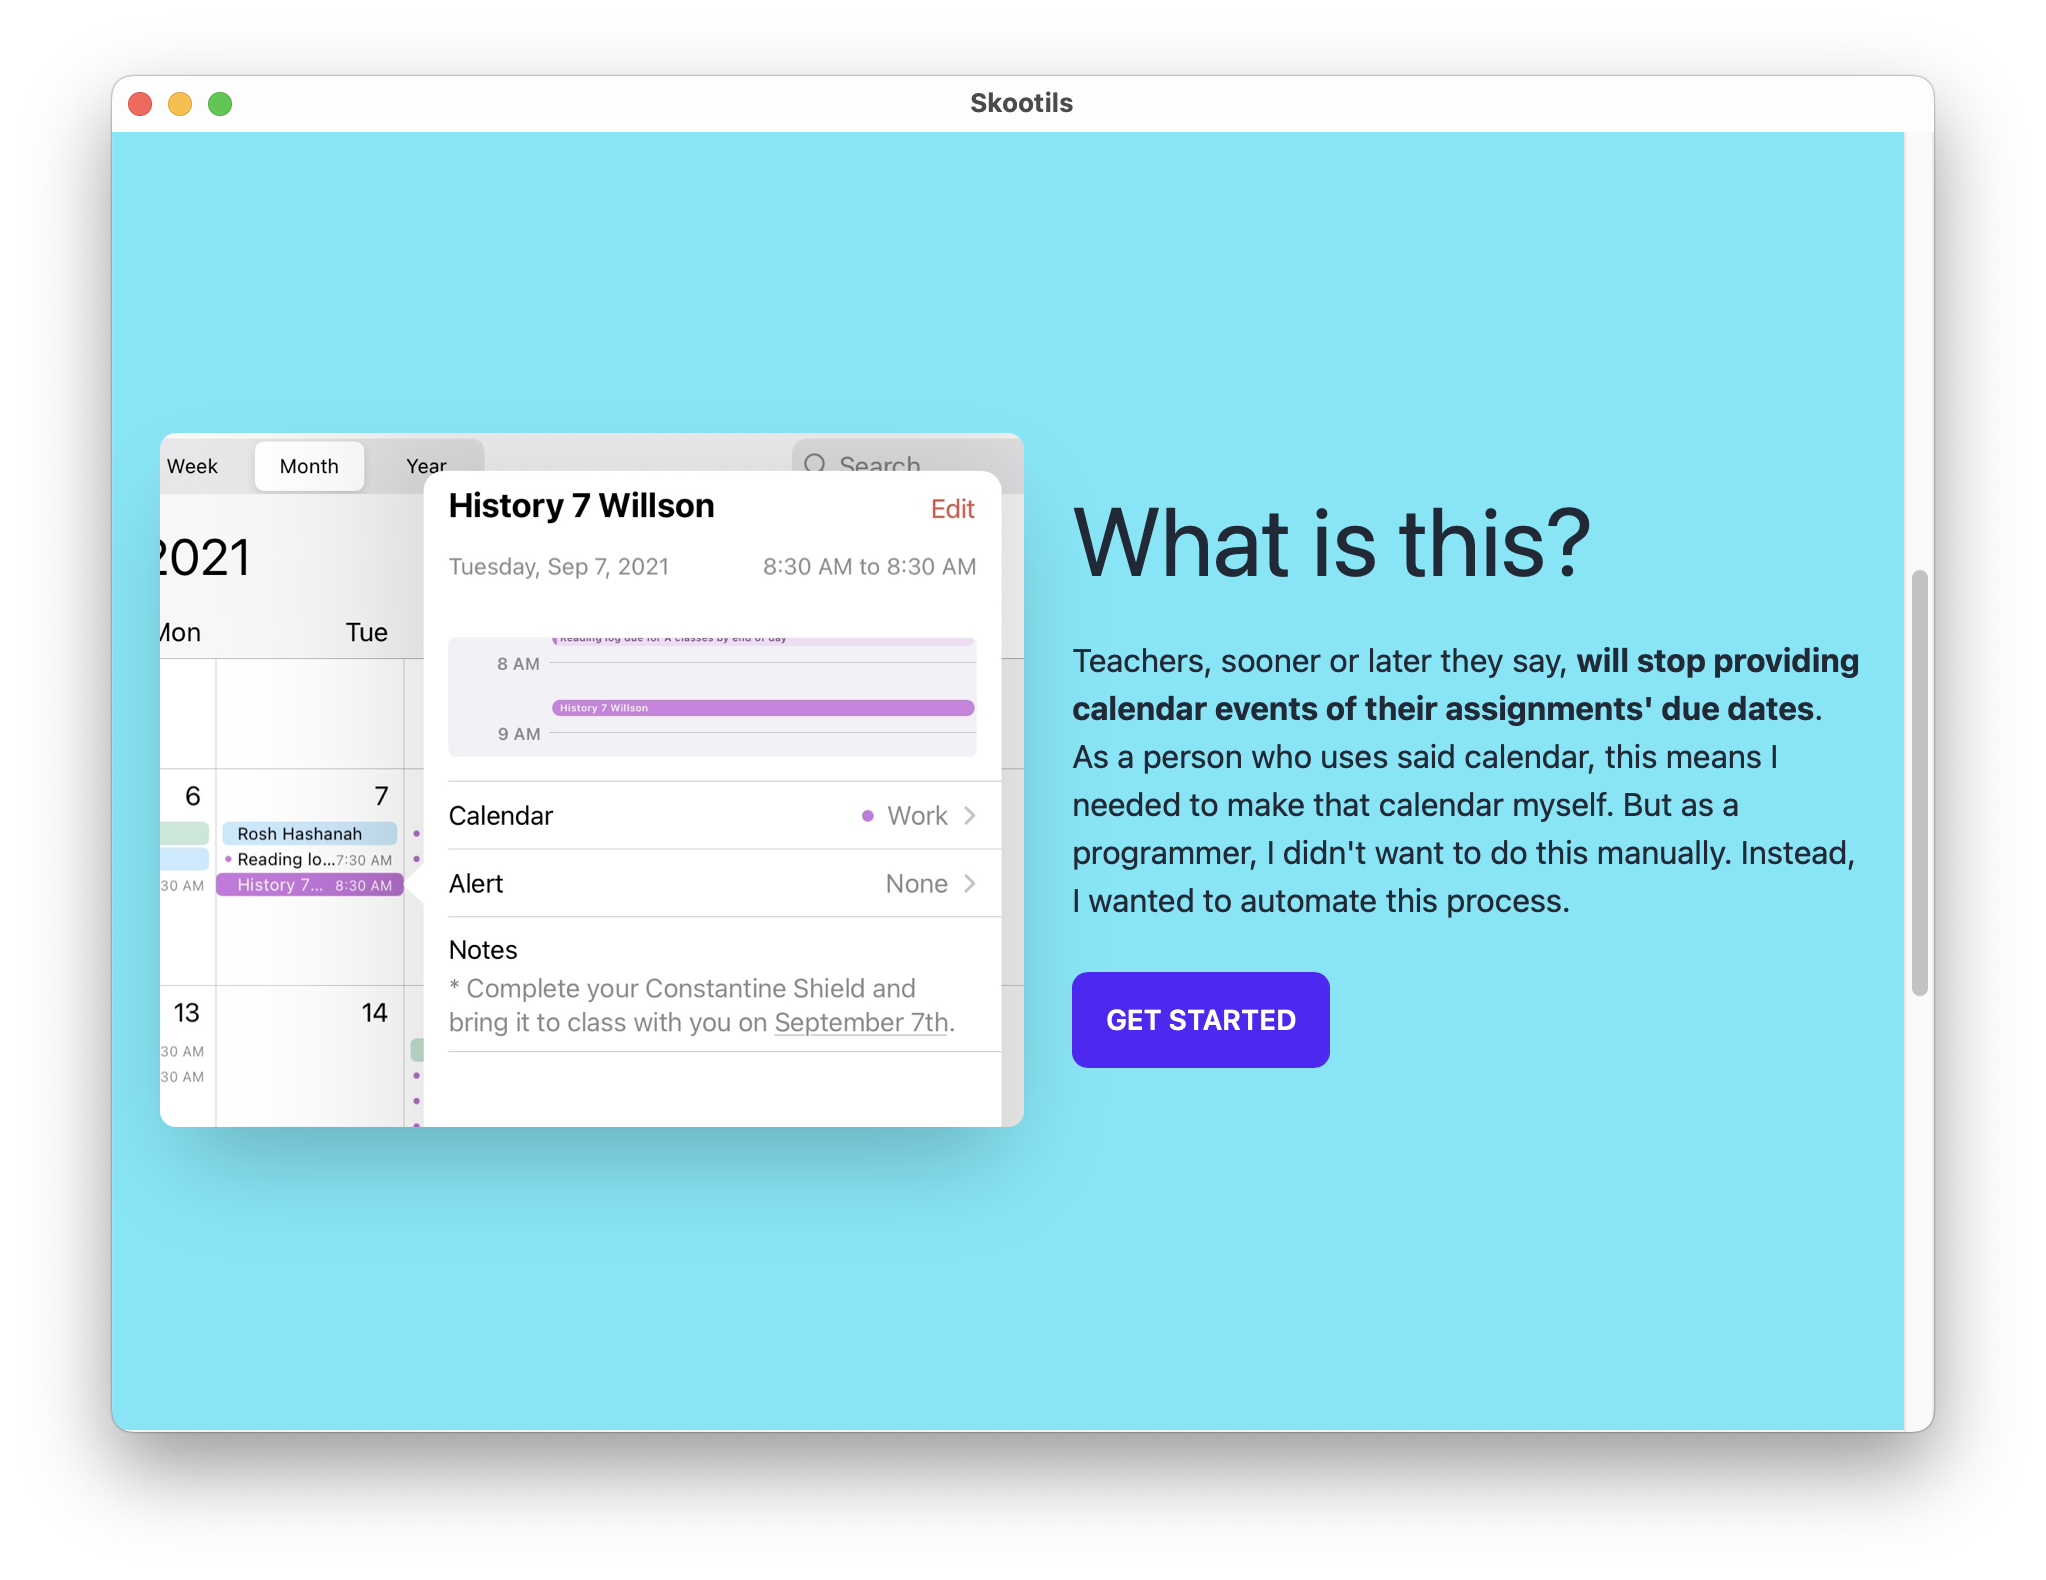The height and width of the screenshot is (1580, 2046).
Task: Expand the Calendar Work chevron
Action: point(970,816)
